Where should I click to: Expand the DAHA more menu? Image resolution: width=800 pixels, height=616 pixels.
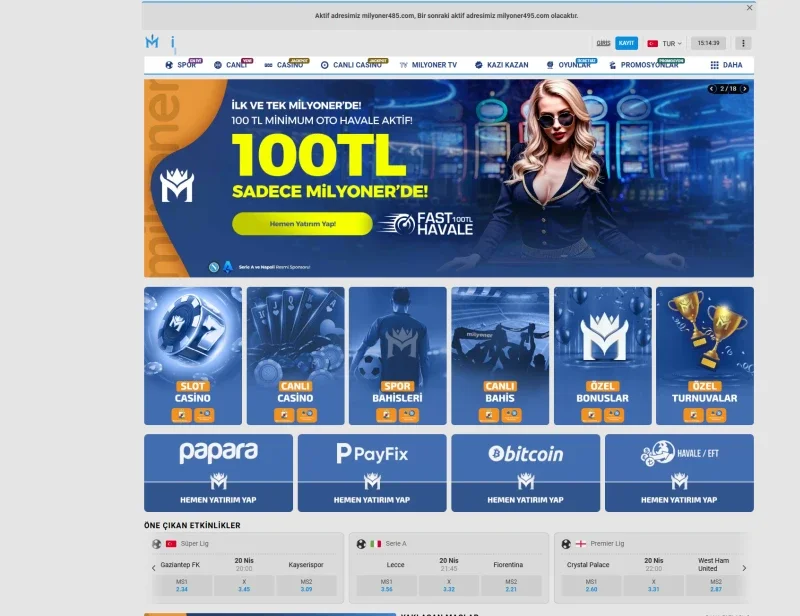(727, 65)
